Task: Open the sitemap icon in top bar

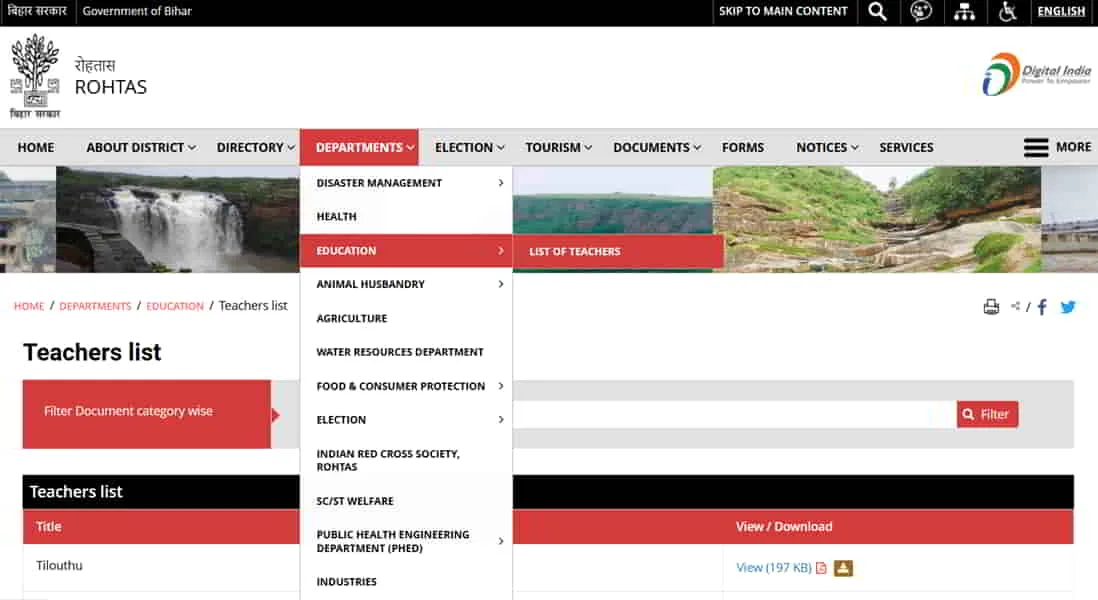Action: [x=964, y=11]
